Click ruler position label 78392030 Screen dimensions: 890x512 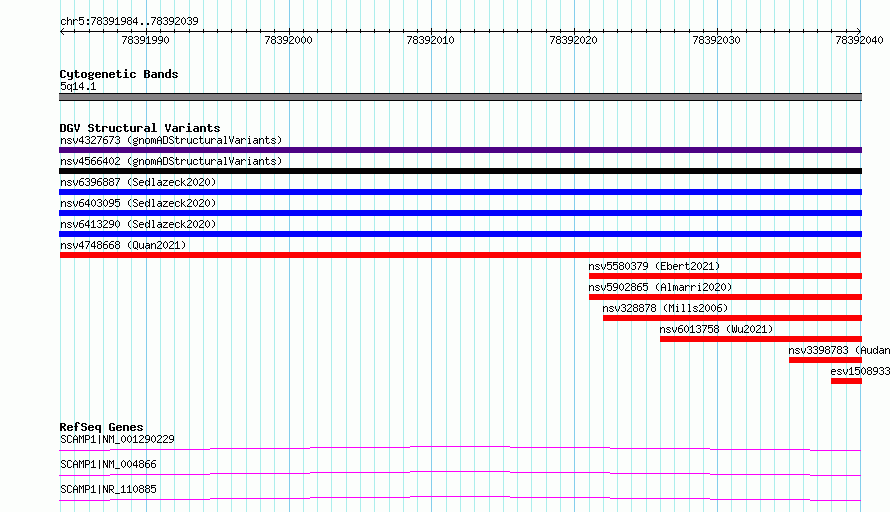pyautogui.click(x=716, y=40)
